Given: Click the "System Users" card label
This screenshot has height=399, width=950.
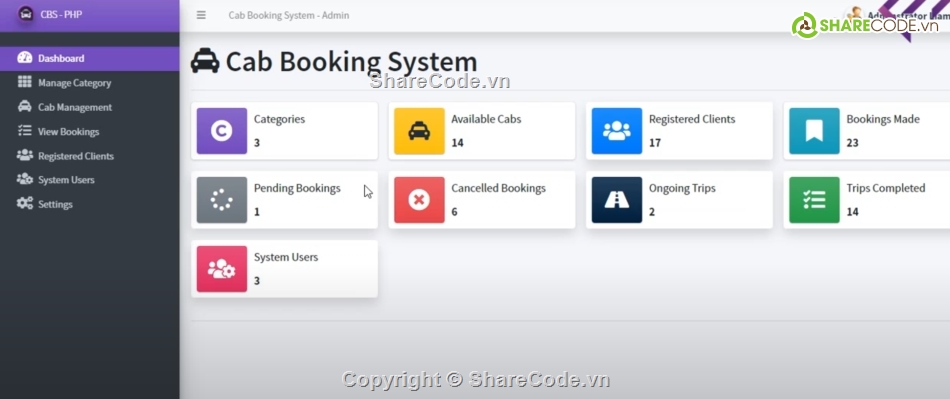Looking at the screenshot, I should (286, 257).
